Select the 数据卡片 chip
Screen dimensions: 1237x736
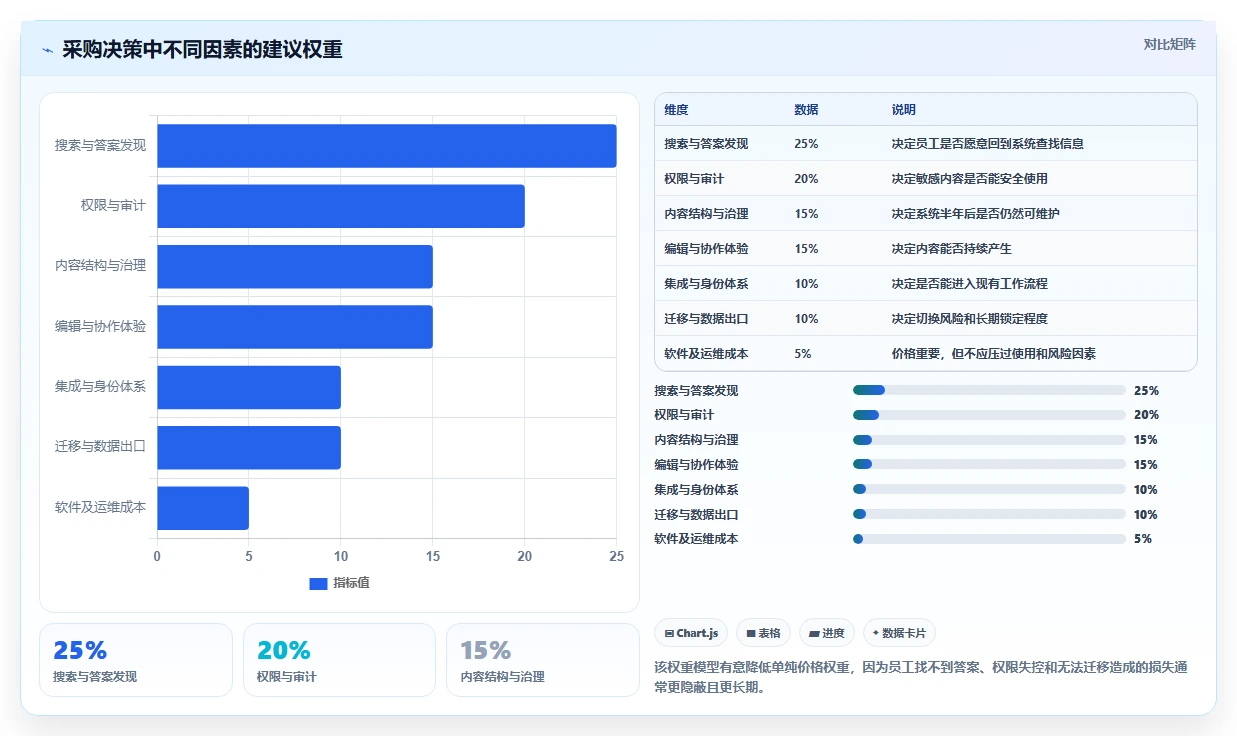pyautogui.click(x=899, y=633)
